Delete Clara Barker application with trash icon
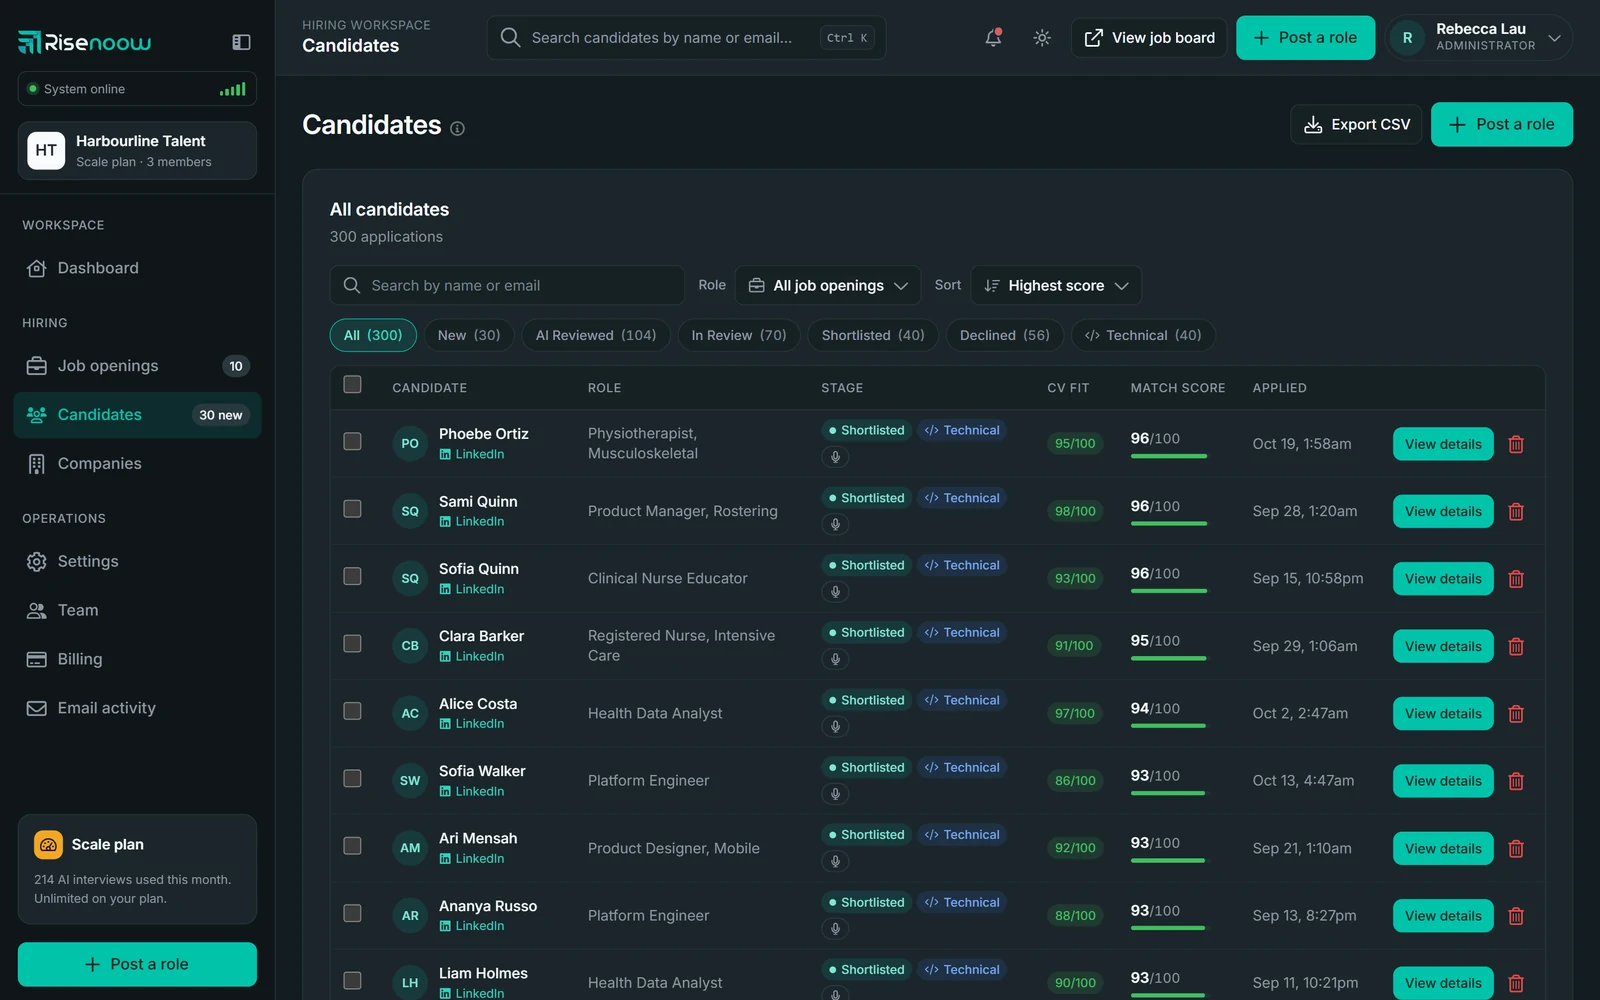 (x=1516, y=646)
